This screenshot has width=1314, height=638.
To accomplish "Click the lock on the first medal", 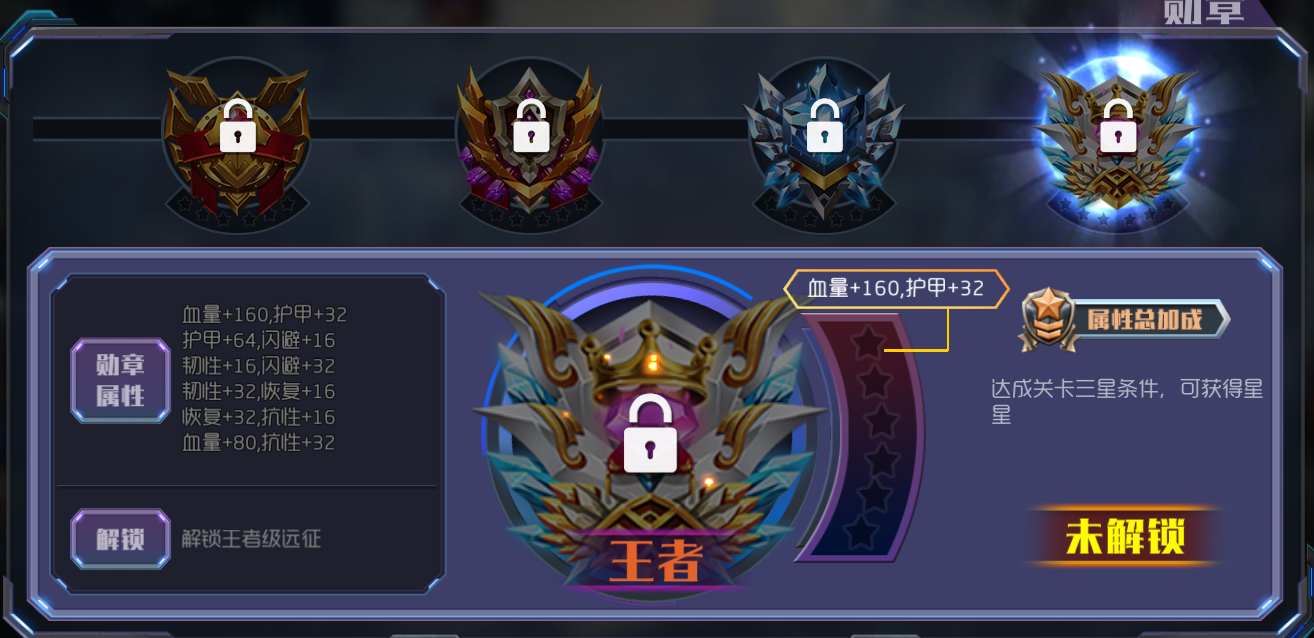I will click(x=237, y=126).
